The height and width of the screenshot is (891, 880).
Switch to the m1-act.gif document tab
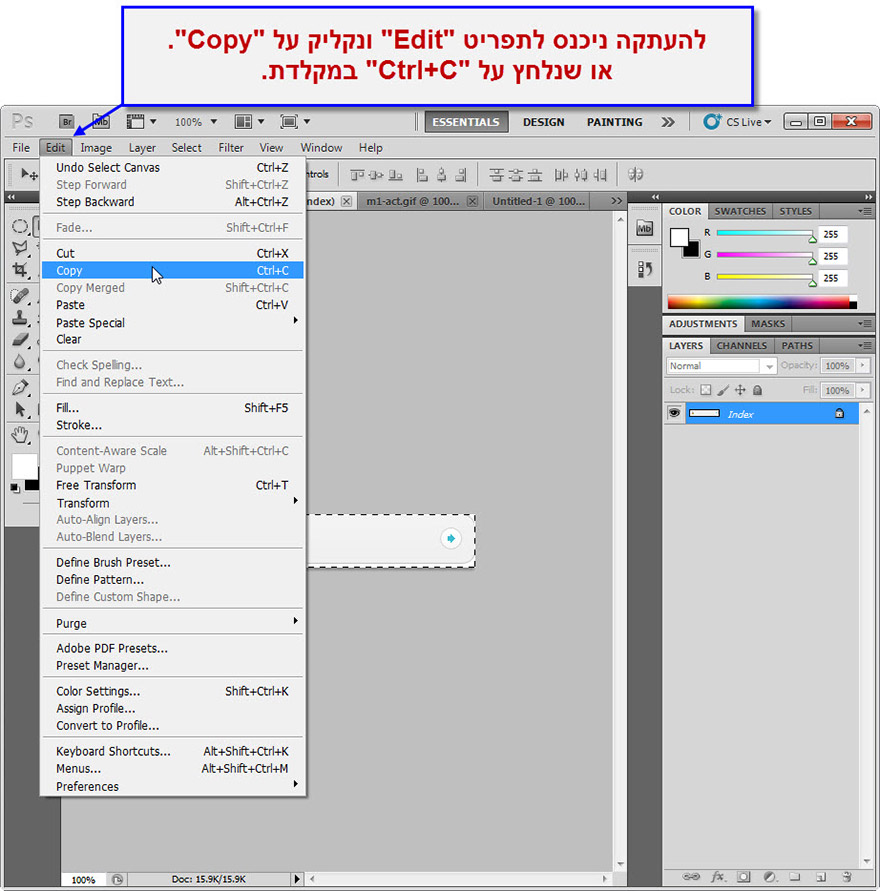click(x=412, y=201)
